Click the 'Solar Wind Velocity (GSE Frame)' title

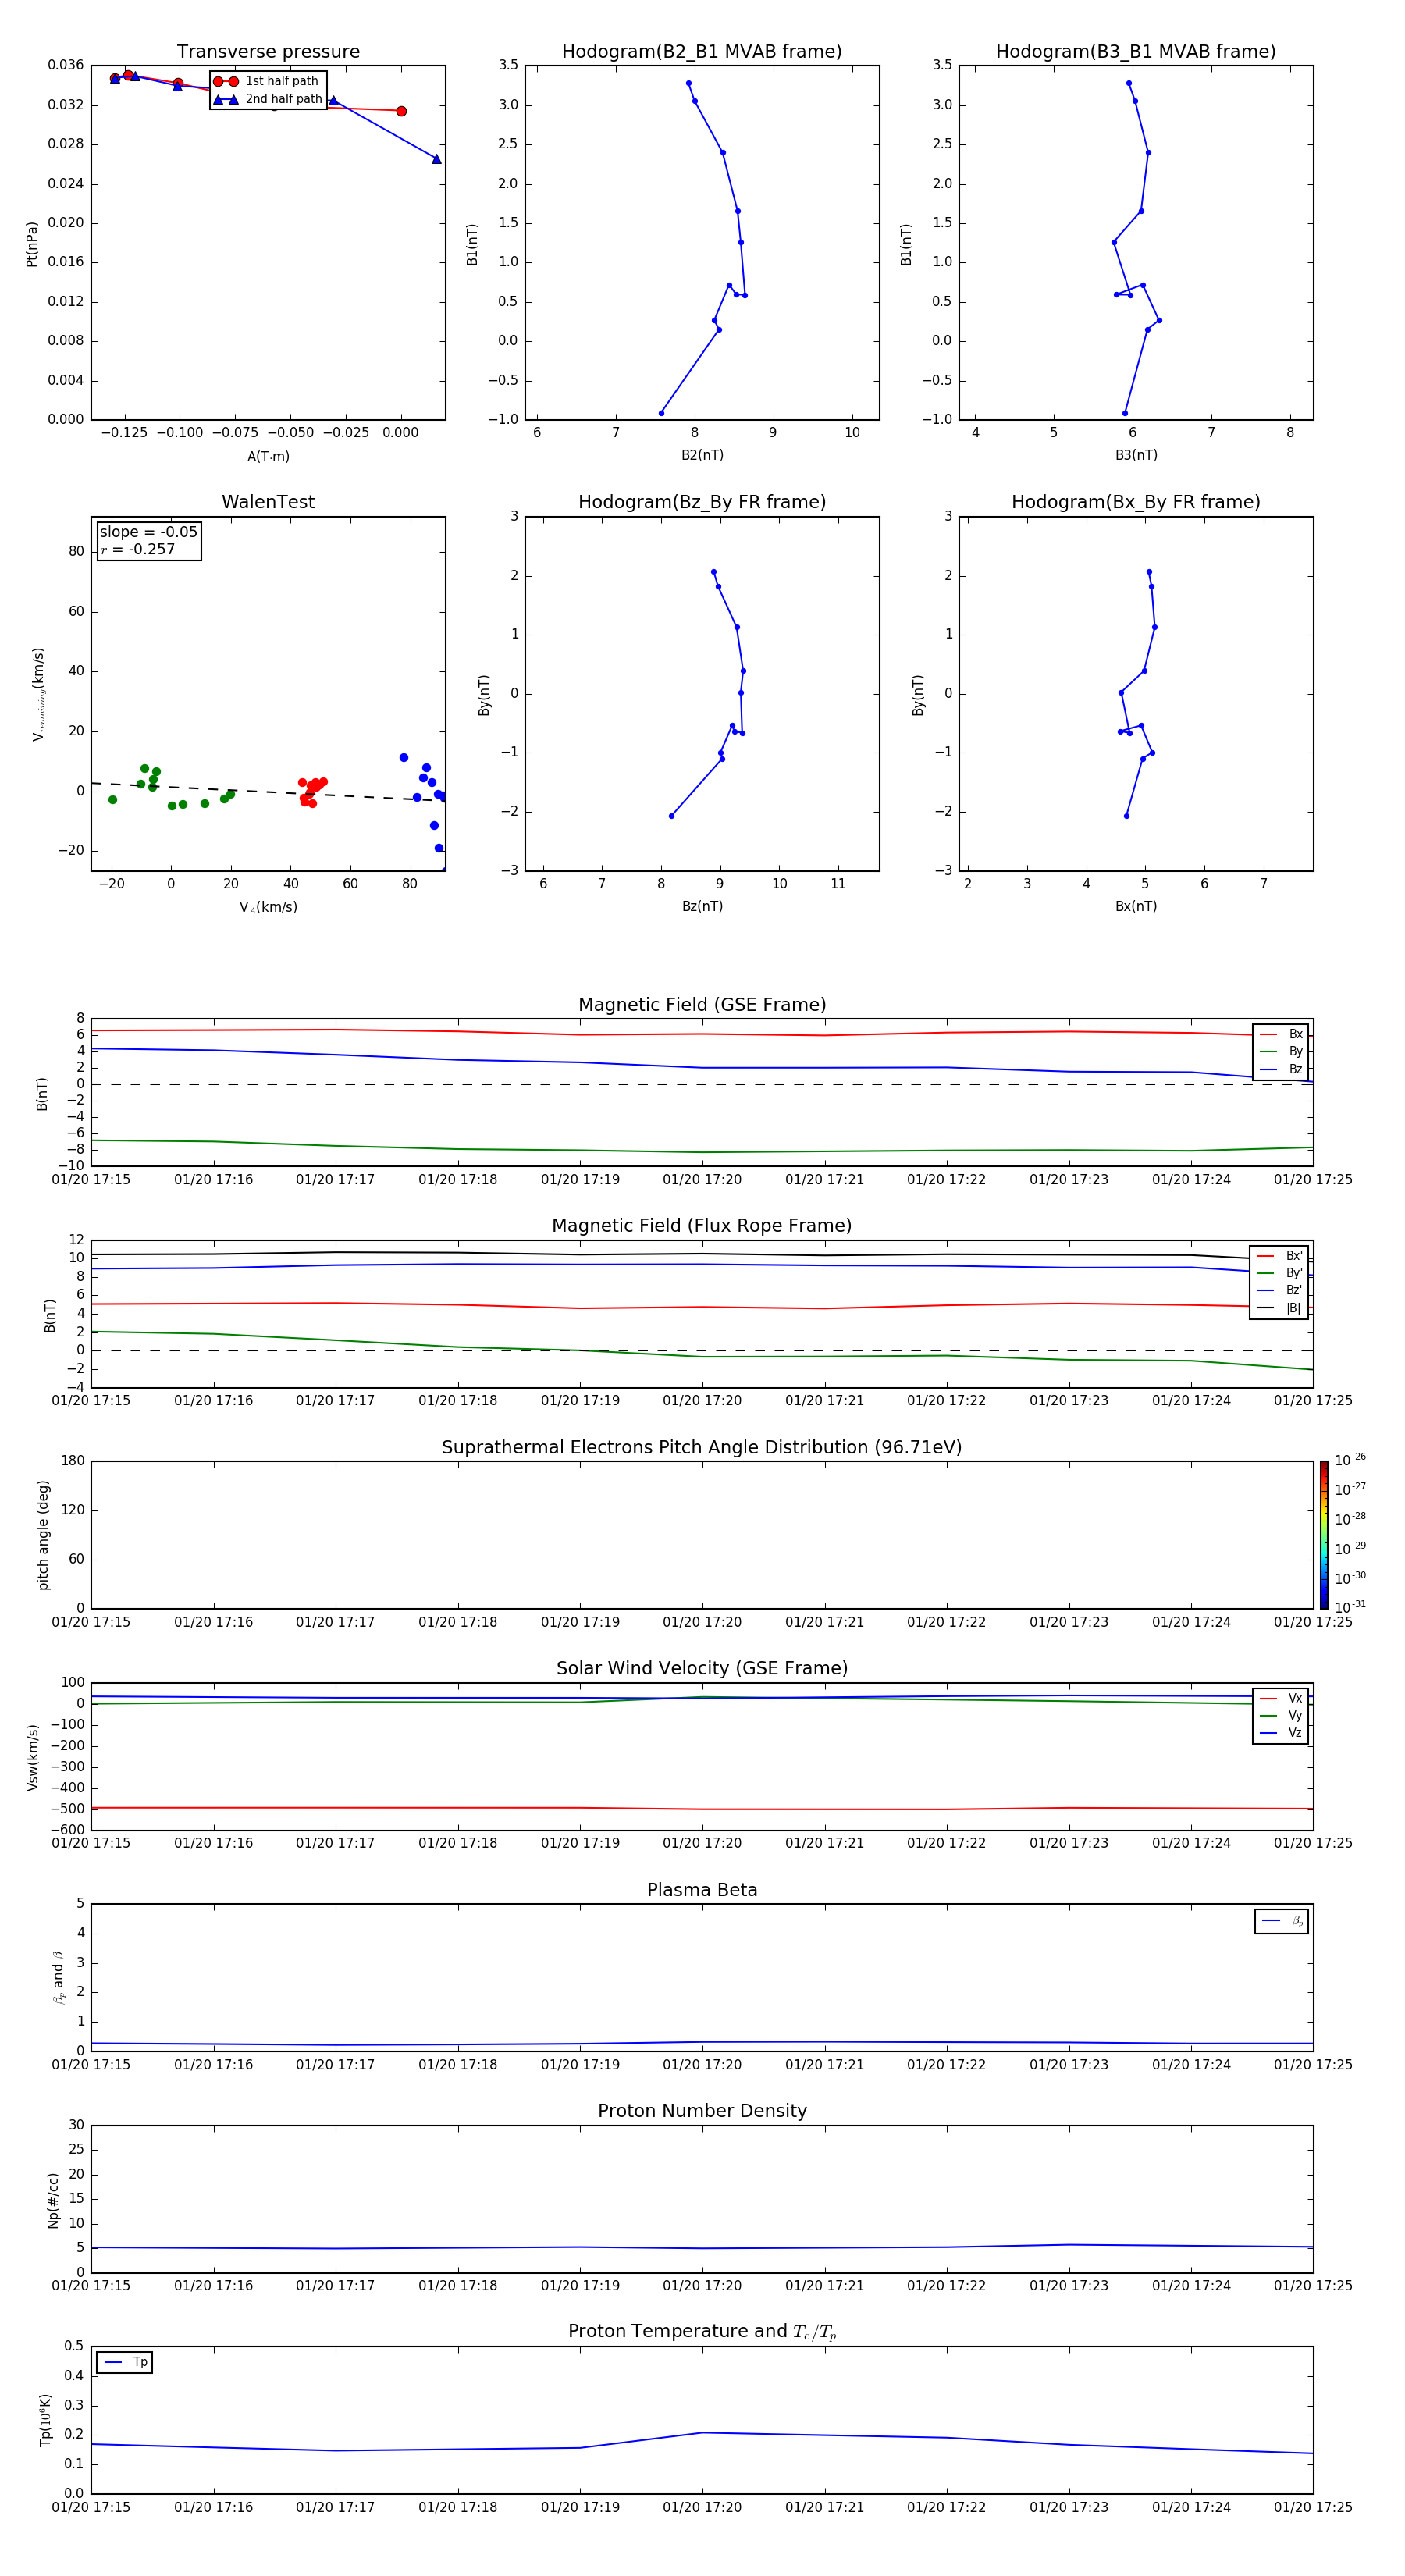pos(702,1668)
